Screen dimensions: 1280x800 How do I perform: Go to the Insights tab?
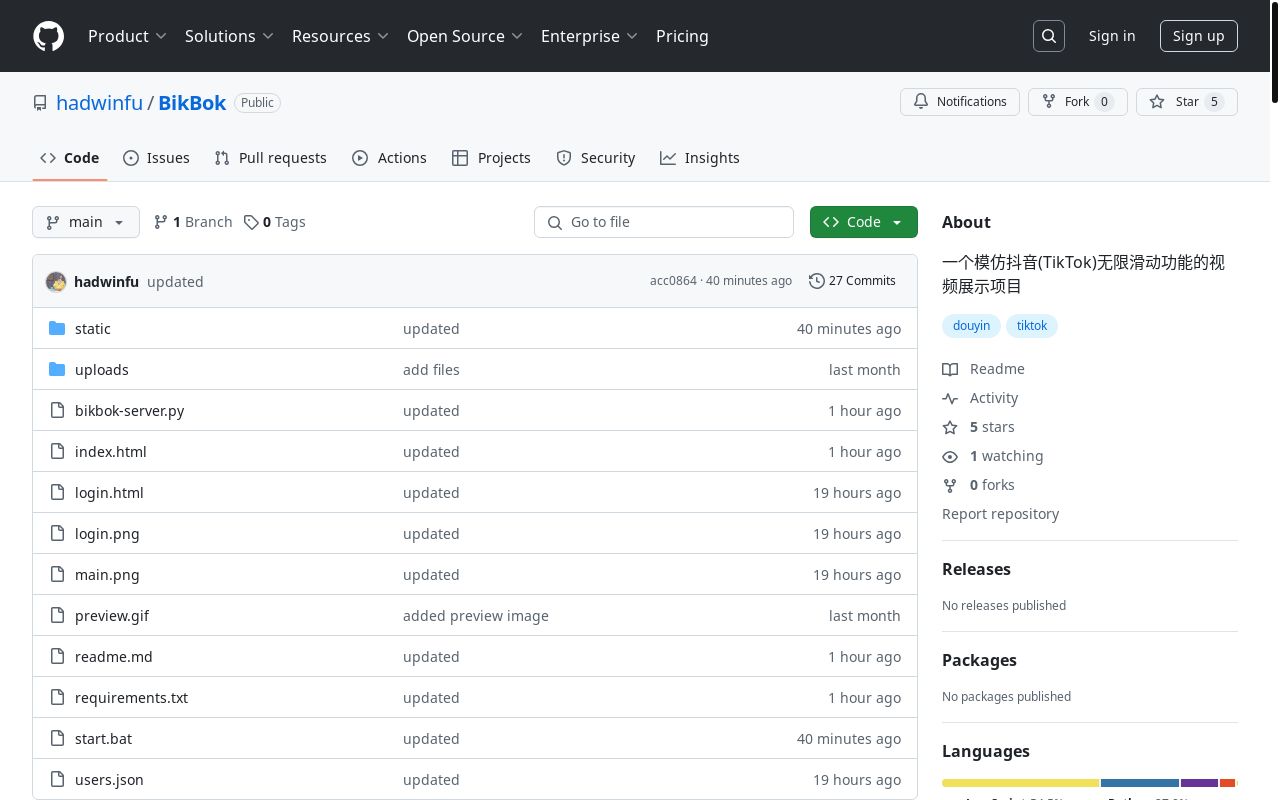point(699,158)
